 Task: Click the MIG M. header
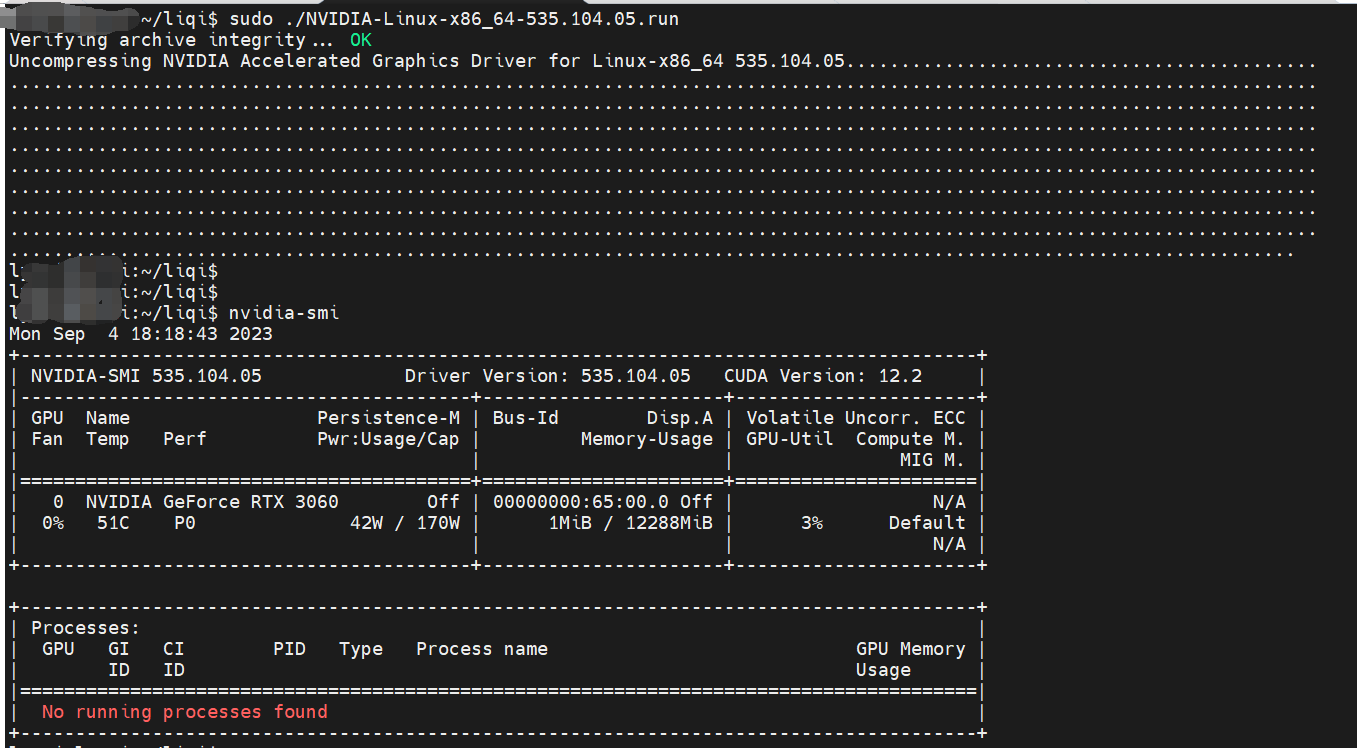(x=933, y=460)
